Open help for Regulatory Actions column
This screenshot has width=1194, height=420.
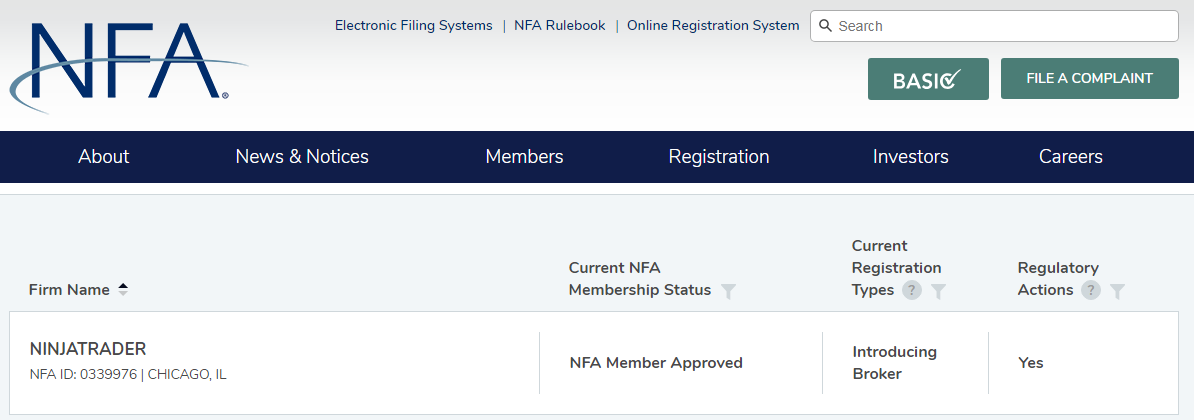click(1091, 290)
